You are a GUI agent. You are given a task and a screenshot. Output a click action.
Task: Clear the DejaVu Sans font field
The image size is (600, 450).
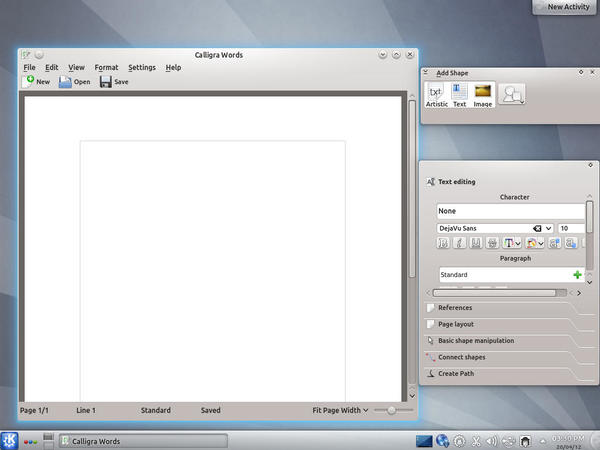pos(537,228)
